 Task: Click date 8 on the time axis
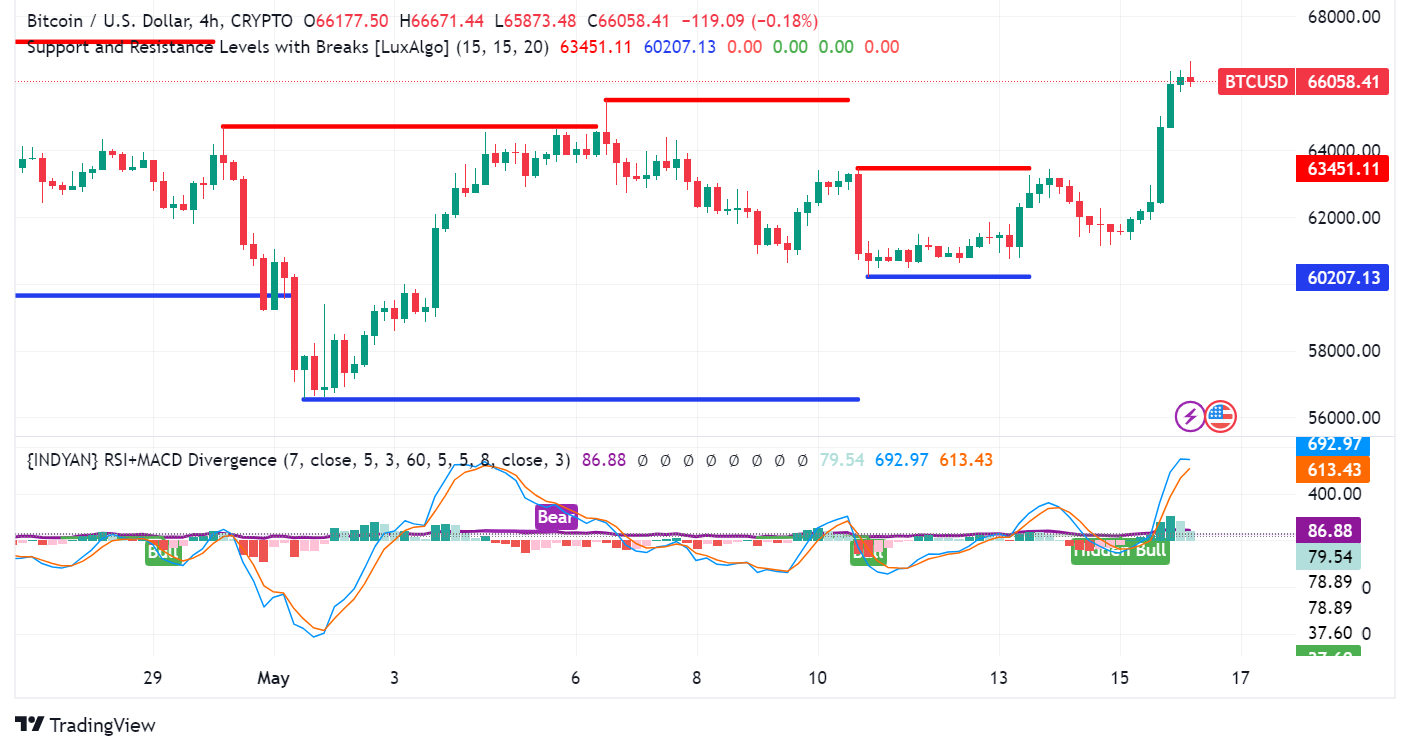pyautogui.click(x=697, y=678)
